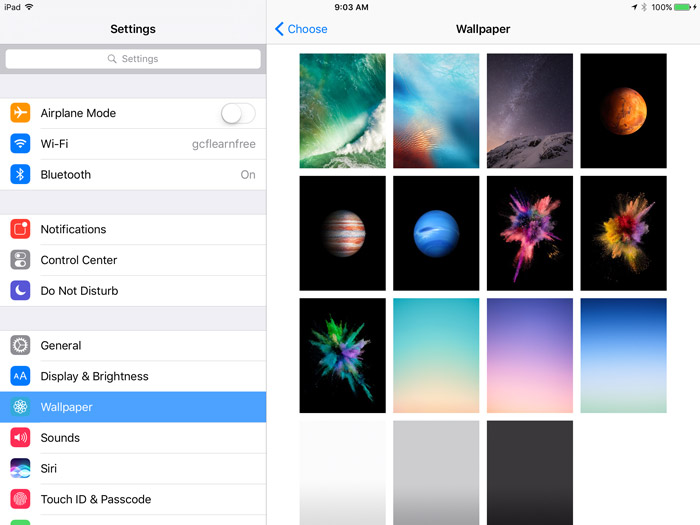Pick the Jupiter planet wallpaper
The width and height of the screenshot is (700, 525).
342,233
